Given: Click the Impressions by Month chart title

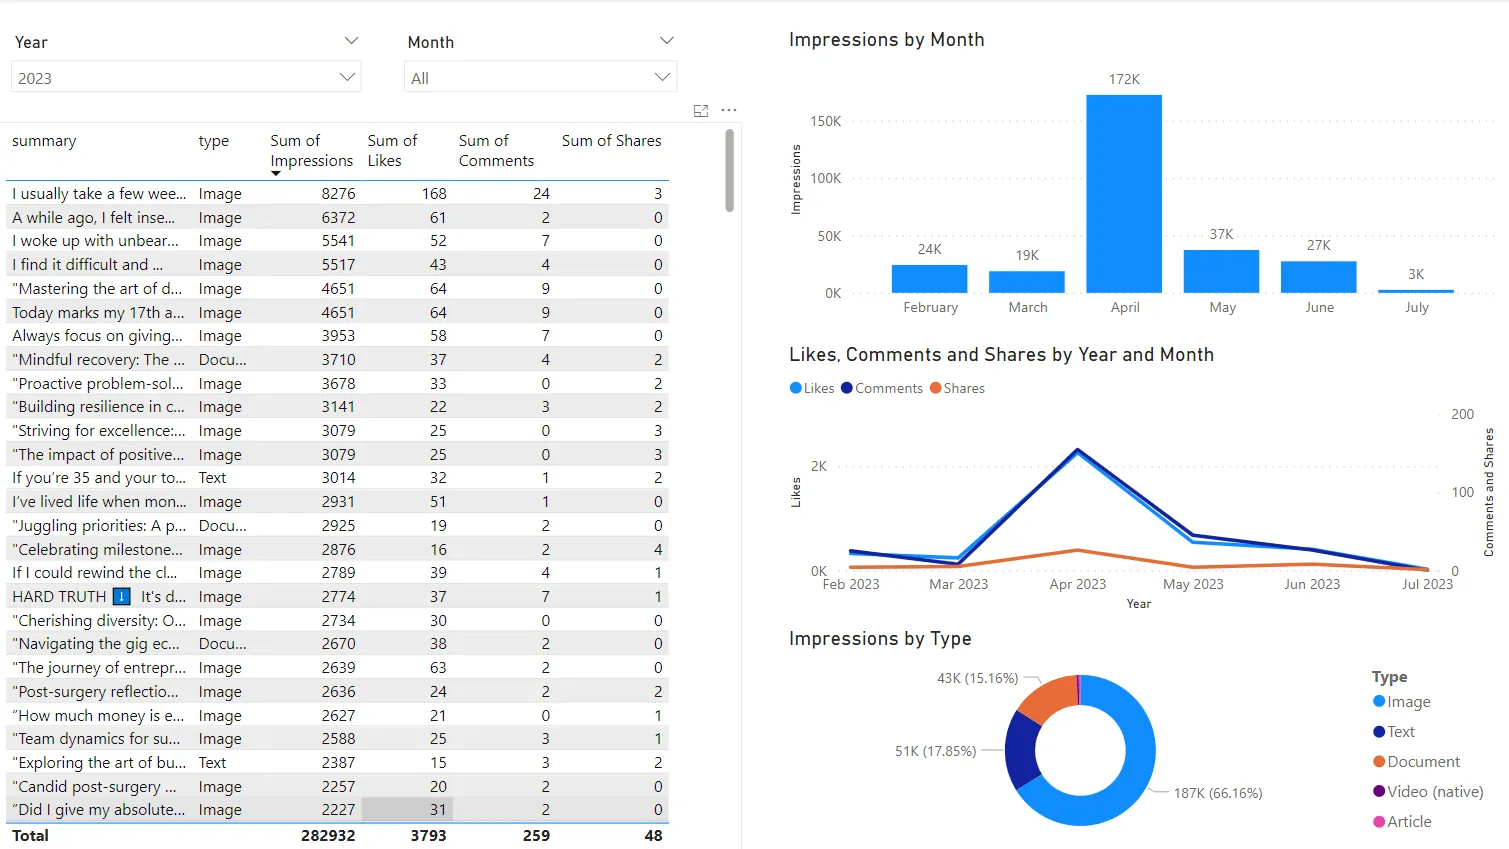Looking at the screenshot, I should point(886,40).
